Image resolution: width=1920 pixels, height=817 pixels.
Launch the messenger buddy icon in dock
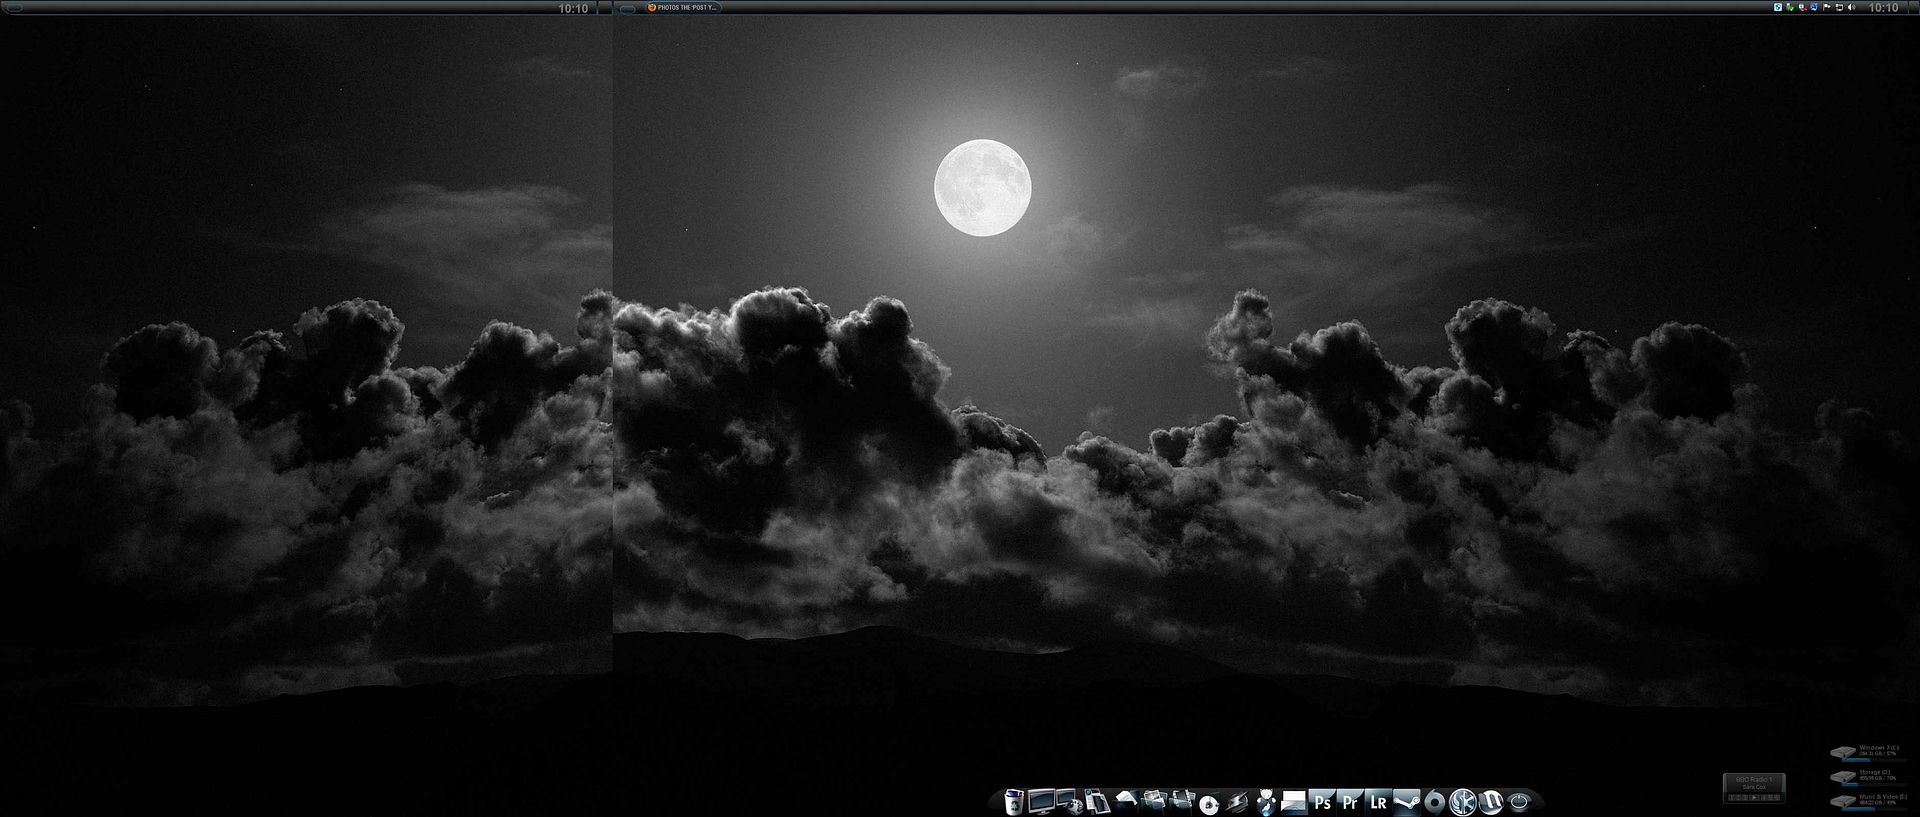pos(1266,802)
